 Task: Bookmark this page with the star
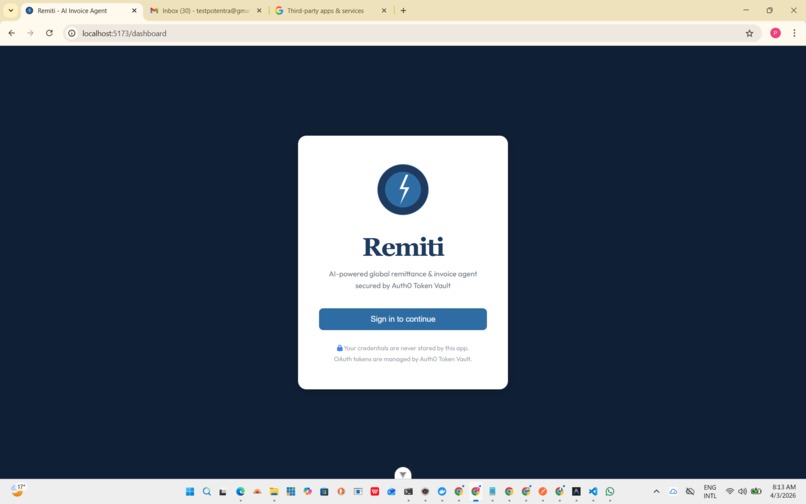click(x=749, y=33)
